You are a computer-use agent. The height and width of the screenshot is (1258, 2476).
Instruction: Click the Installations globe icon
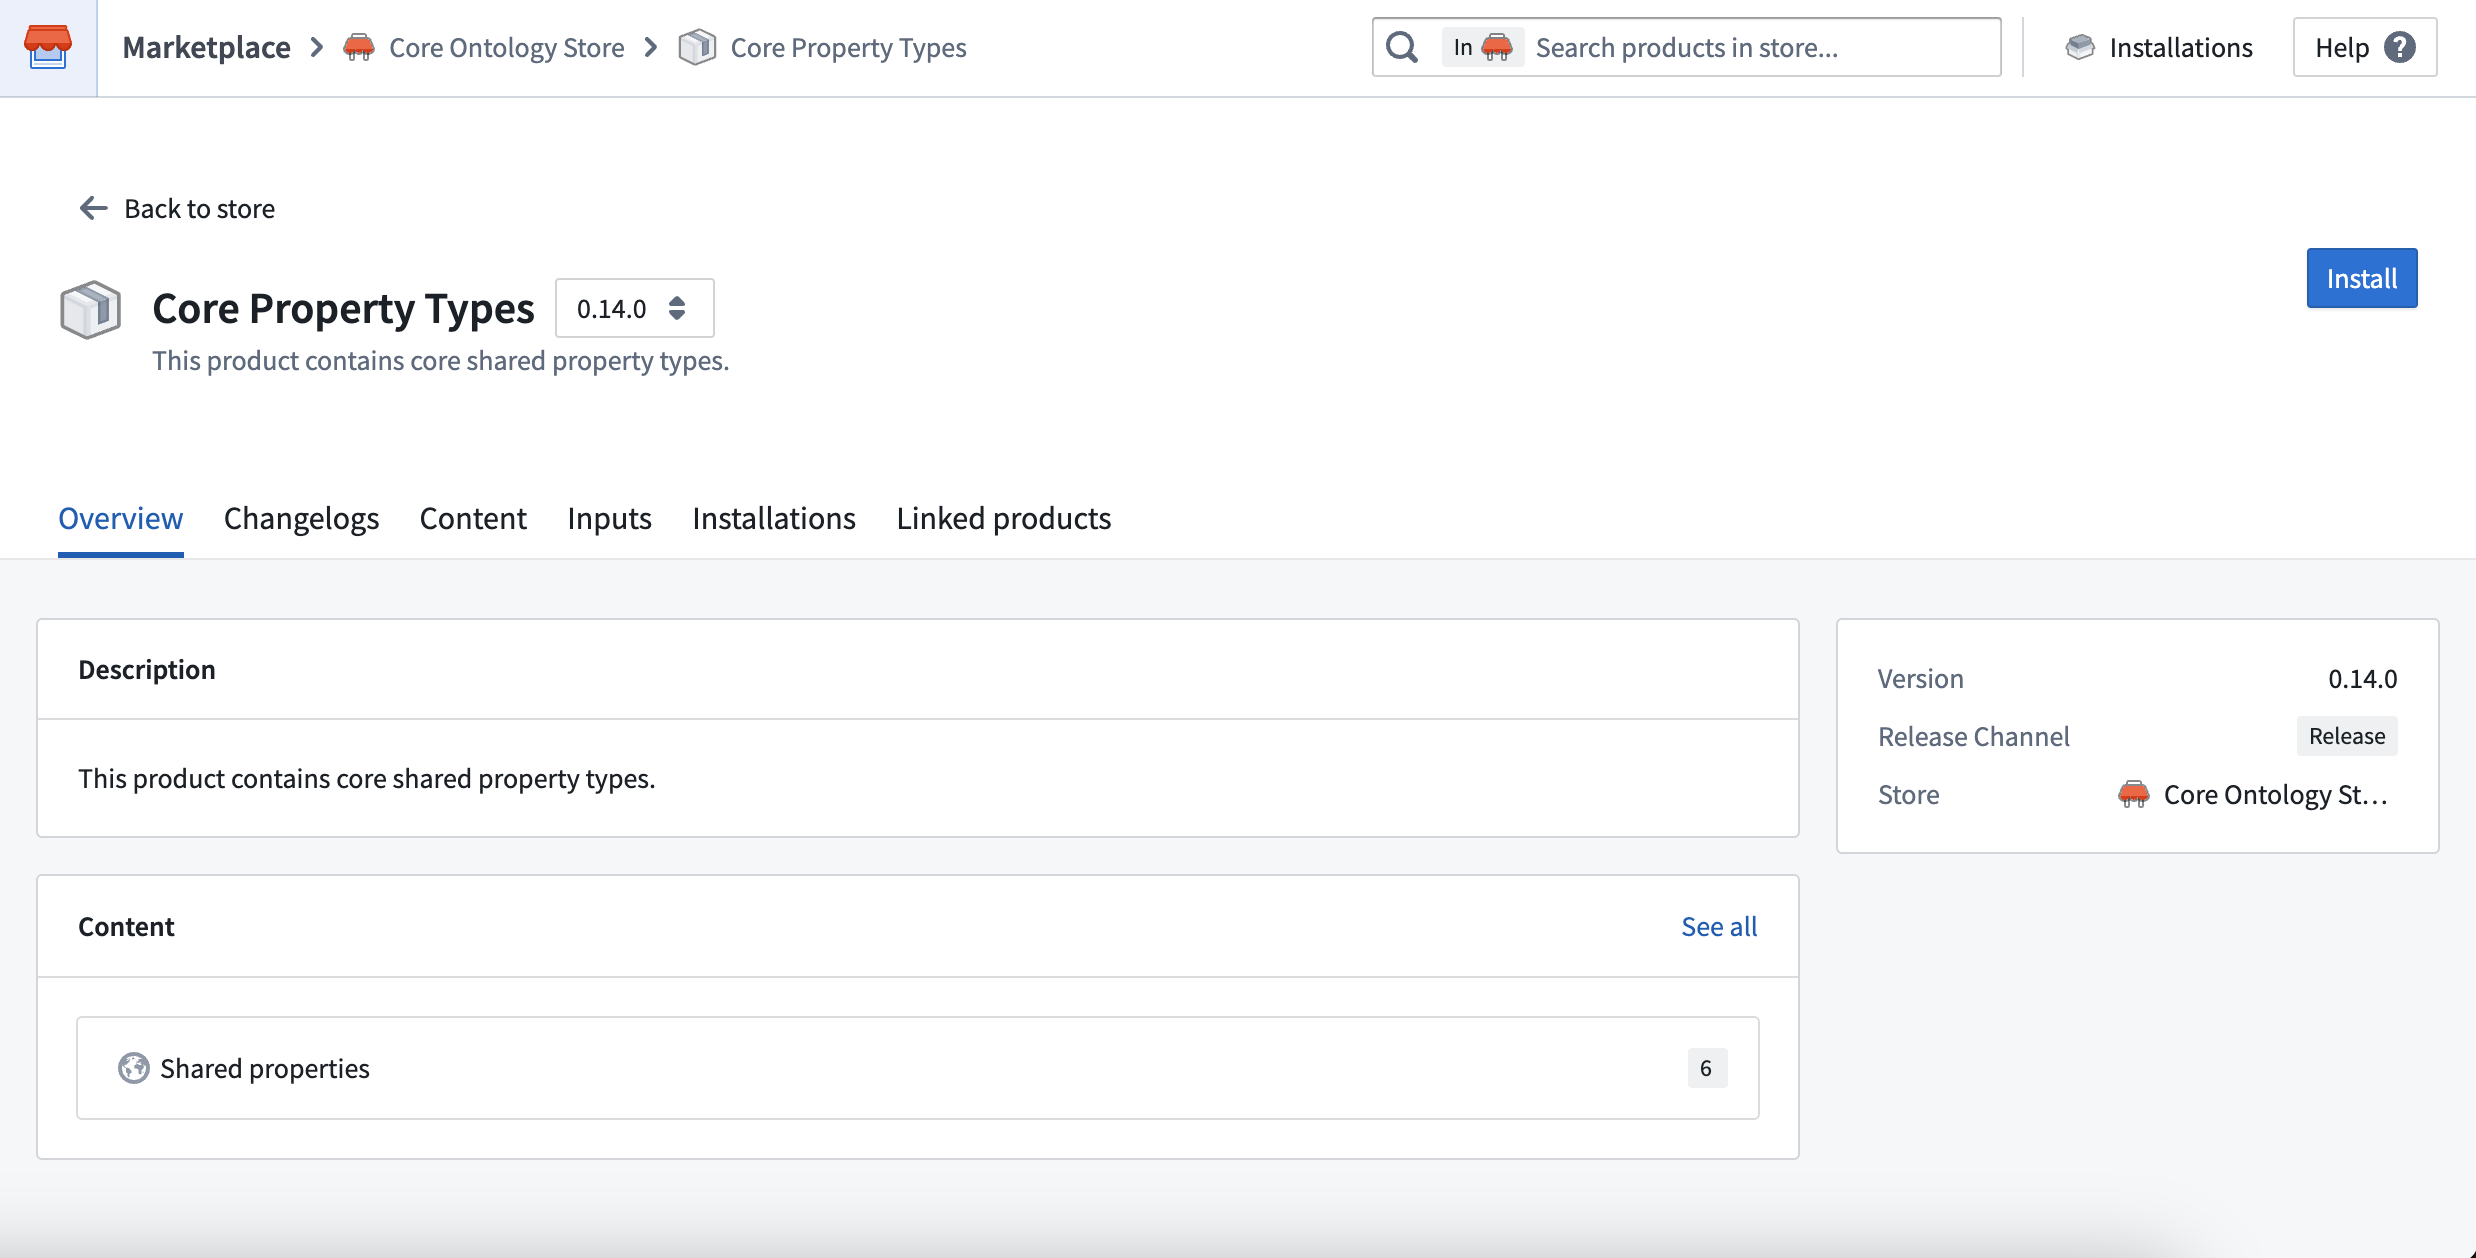pos(2082,47)
